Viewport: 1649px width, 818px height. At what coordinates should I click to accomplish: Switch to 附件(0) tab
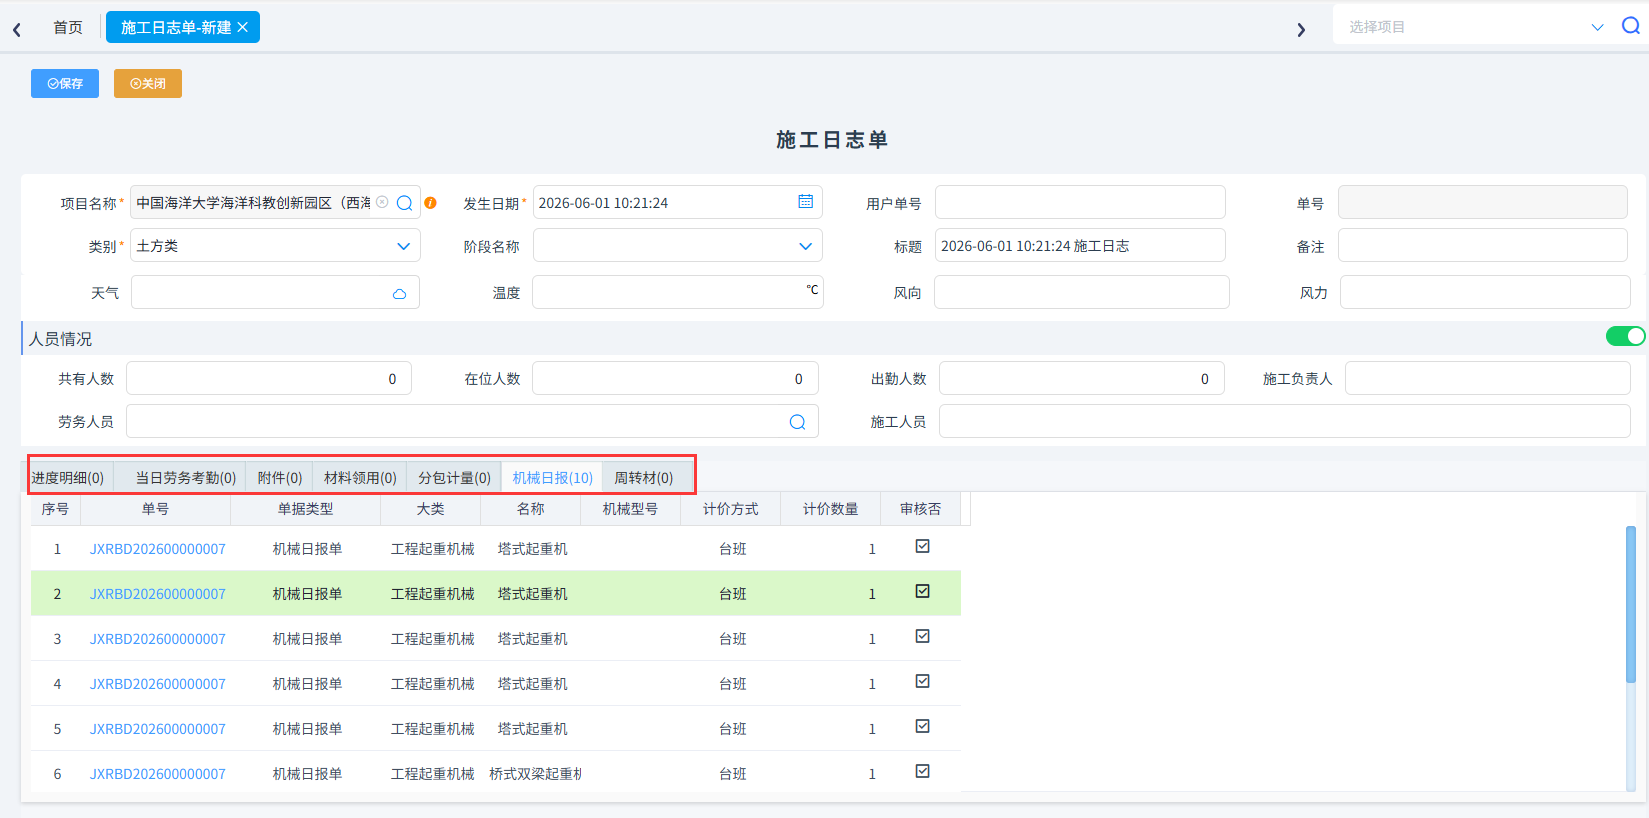pyautogui.click(x=280, y=478)
